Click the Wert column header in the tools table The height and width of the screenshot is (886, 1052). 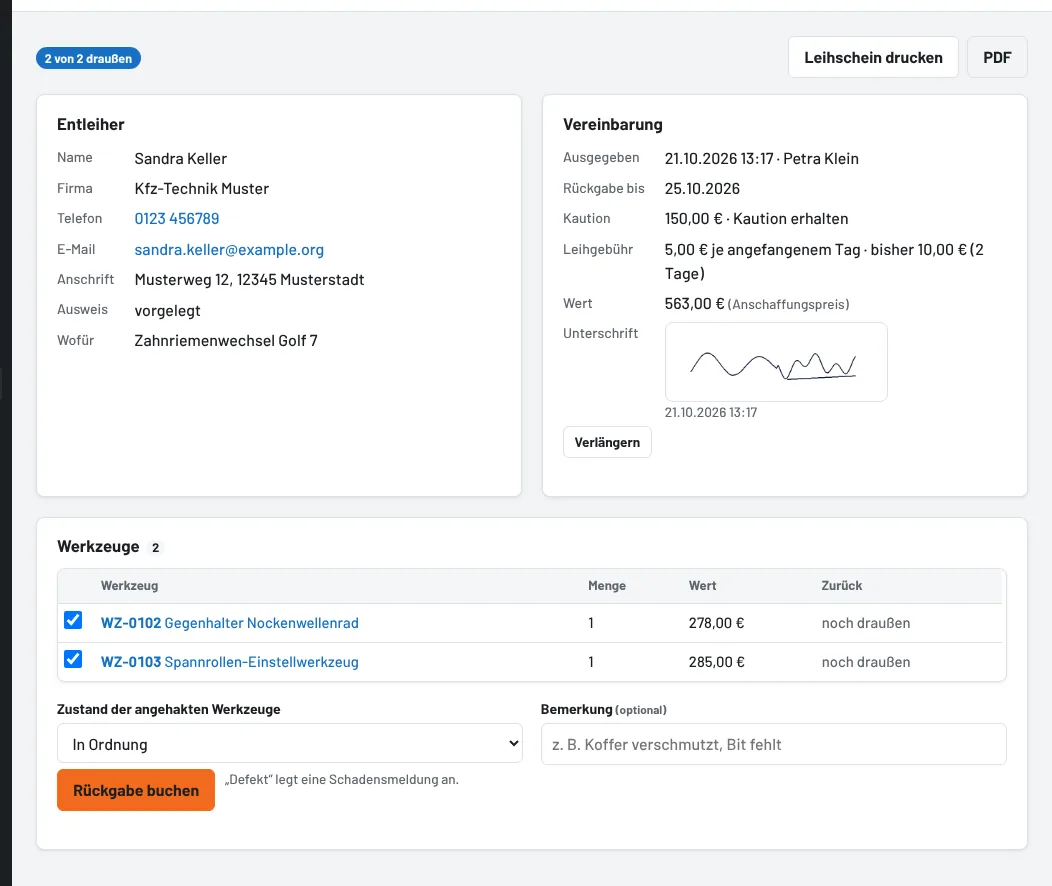coord(702,586)
